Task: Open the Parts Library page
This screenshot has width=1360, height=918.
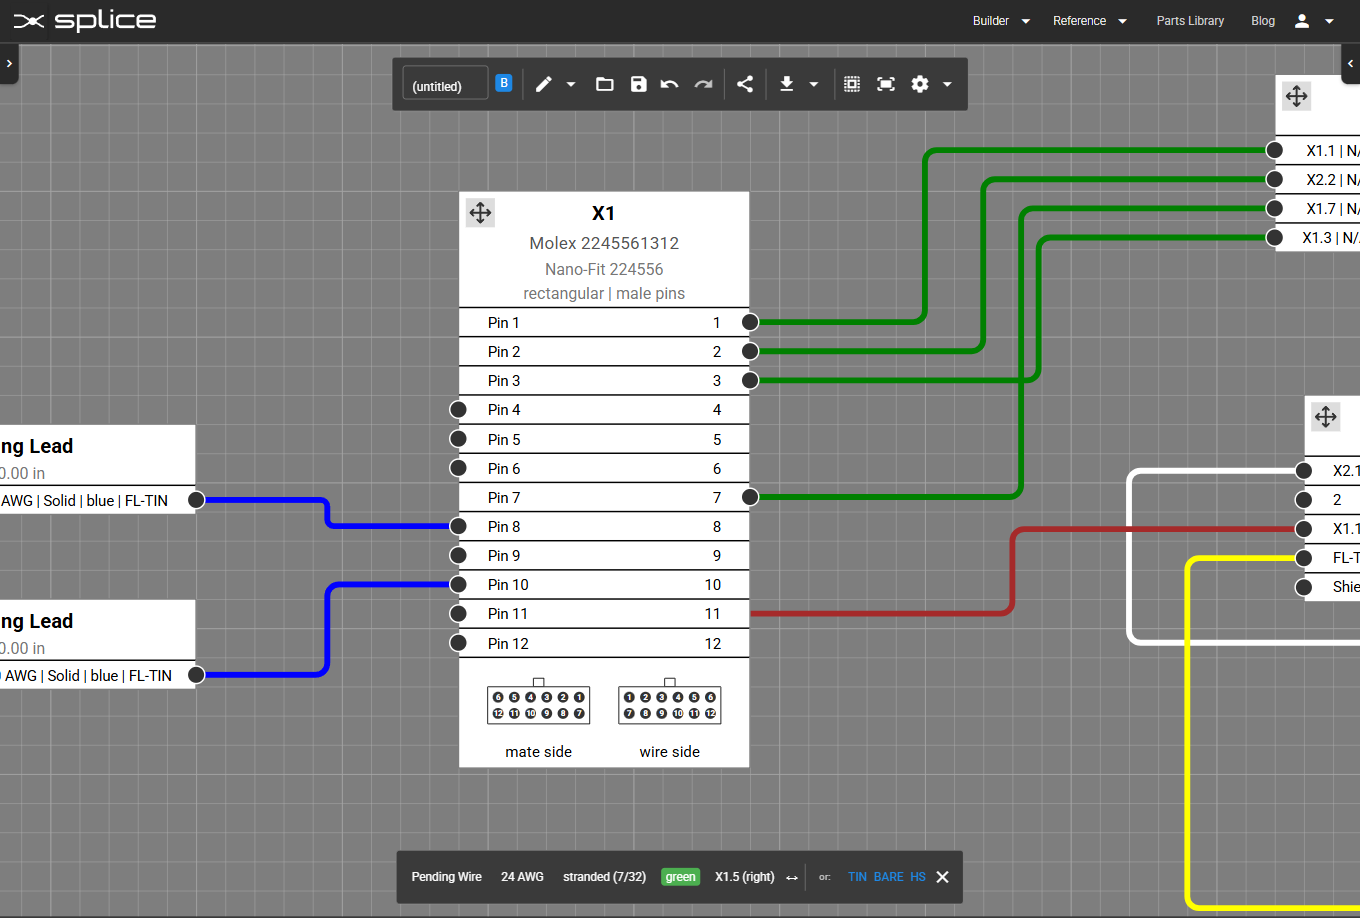Action: tap(1190, 21)
